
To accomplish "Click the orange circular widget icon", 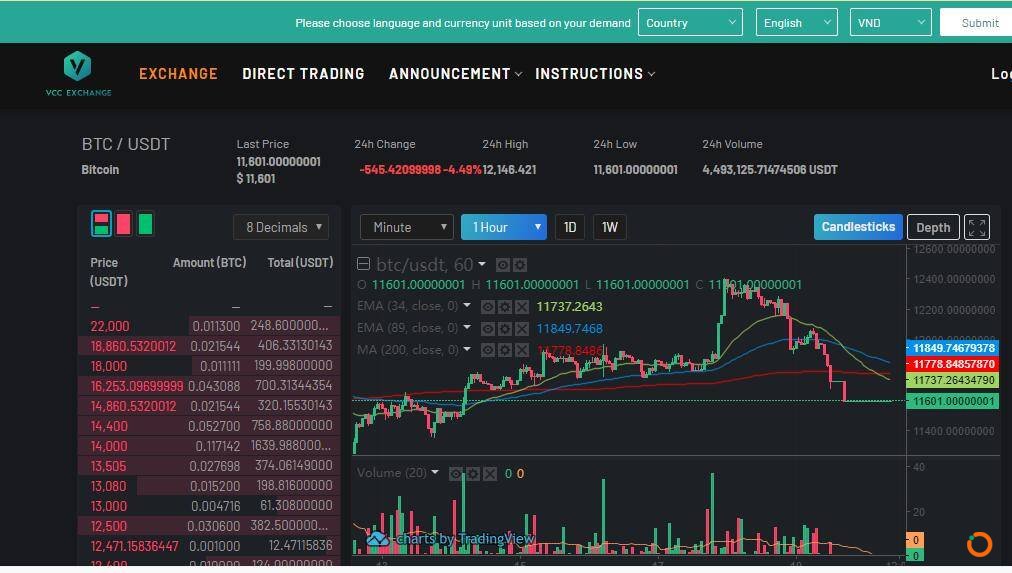I will (979, 544).
